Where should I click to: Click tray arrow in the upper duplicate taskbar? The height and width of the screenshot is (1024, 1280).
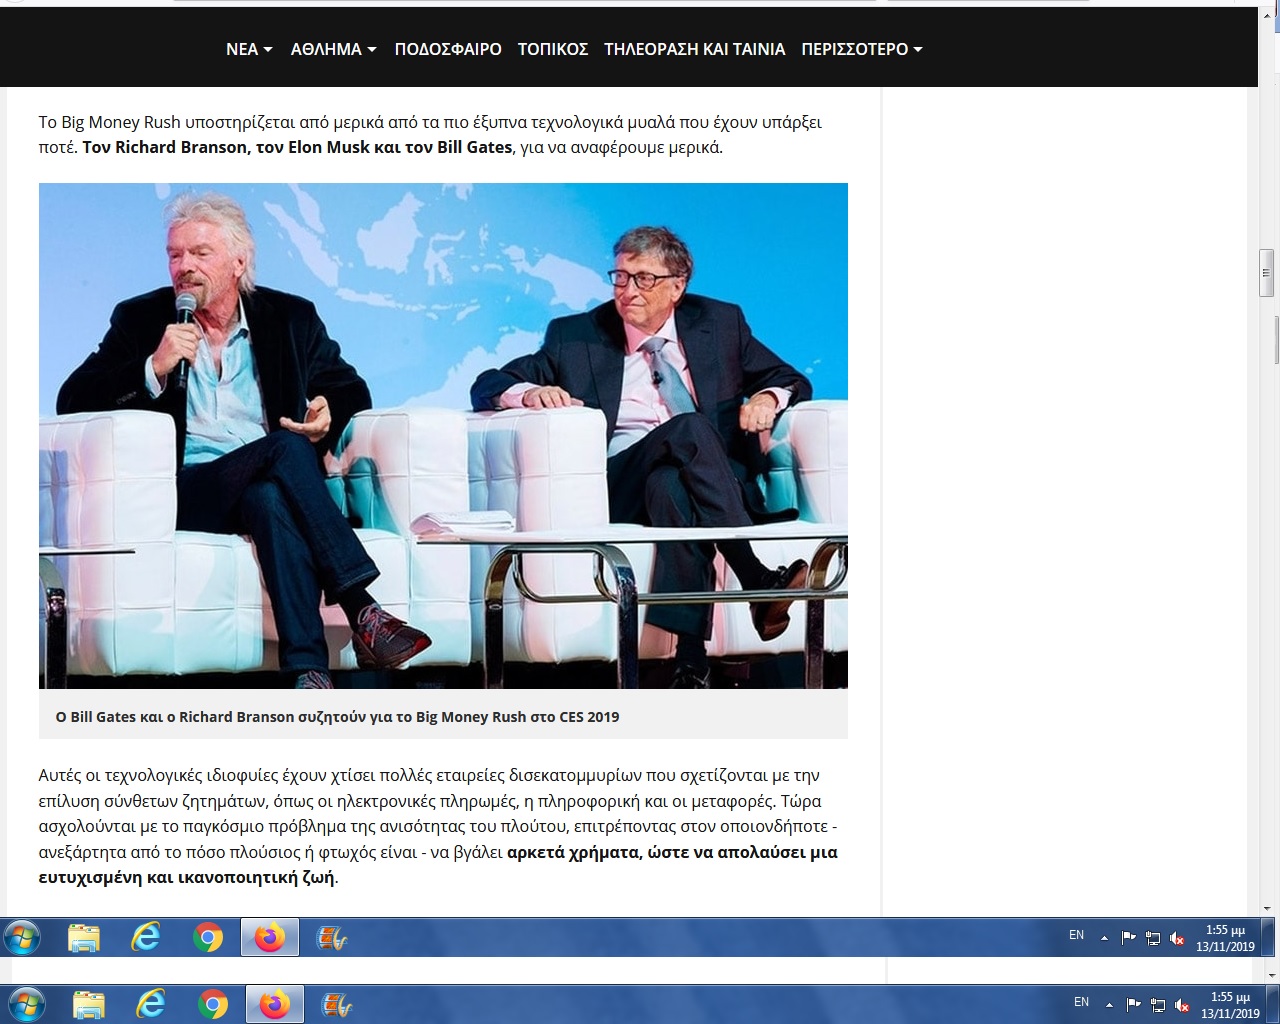pos(1104,938)
